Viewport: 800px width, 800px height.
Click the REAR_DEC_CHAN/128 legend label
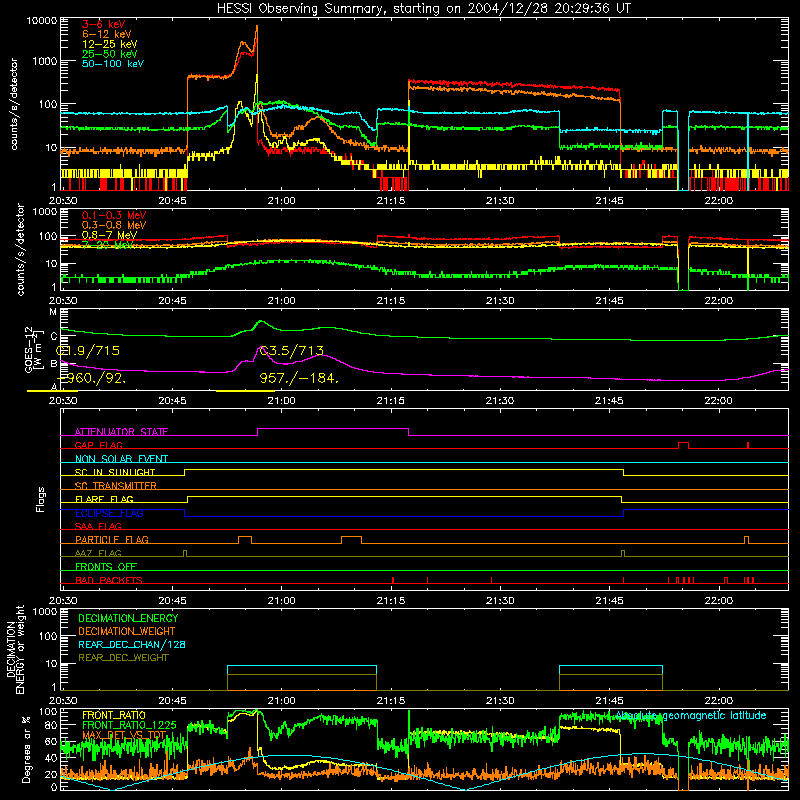click(132, 645)
